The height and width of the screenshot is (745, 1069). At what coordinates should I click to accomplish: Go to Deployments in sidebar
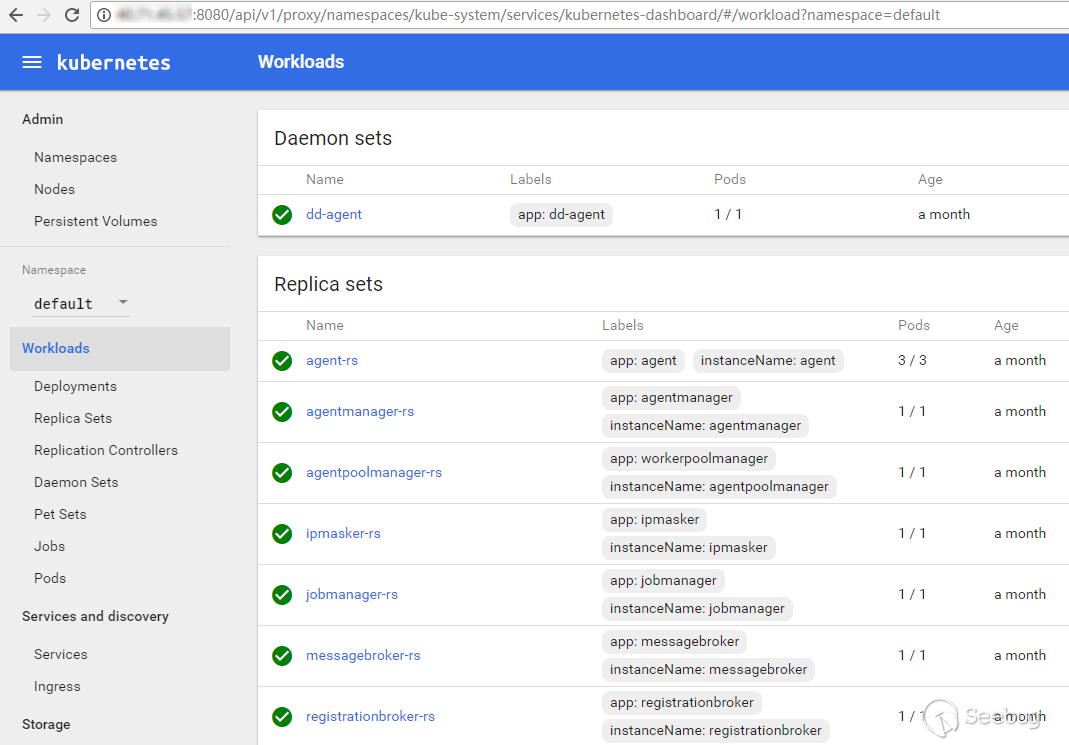[75, 386]
